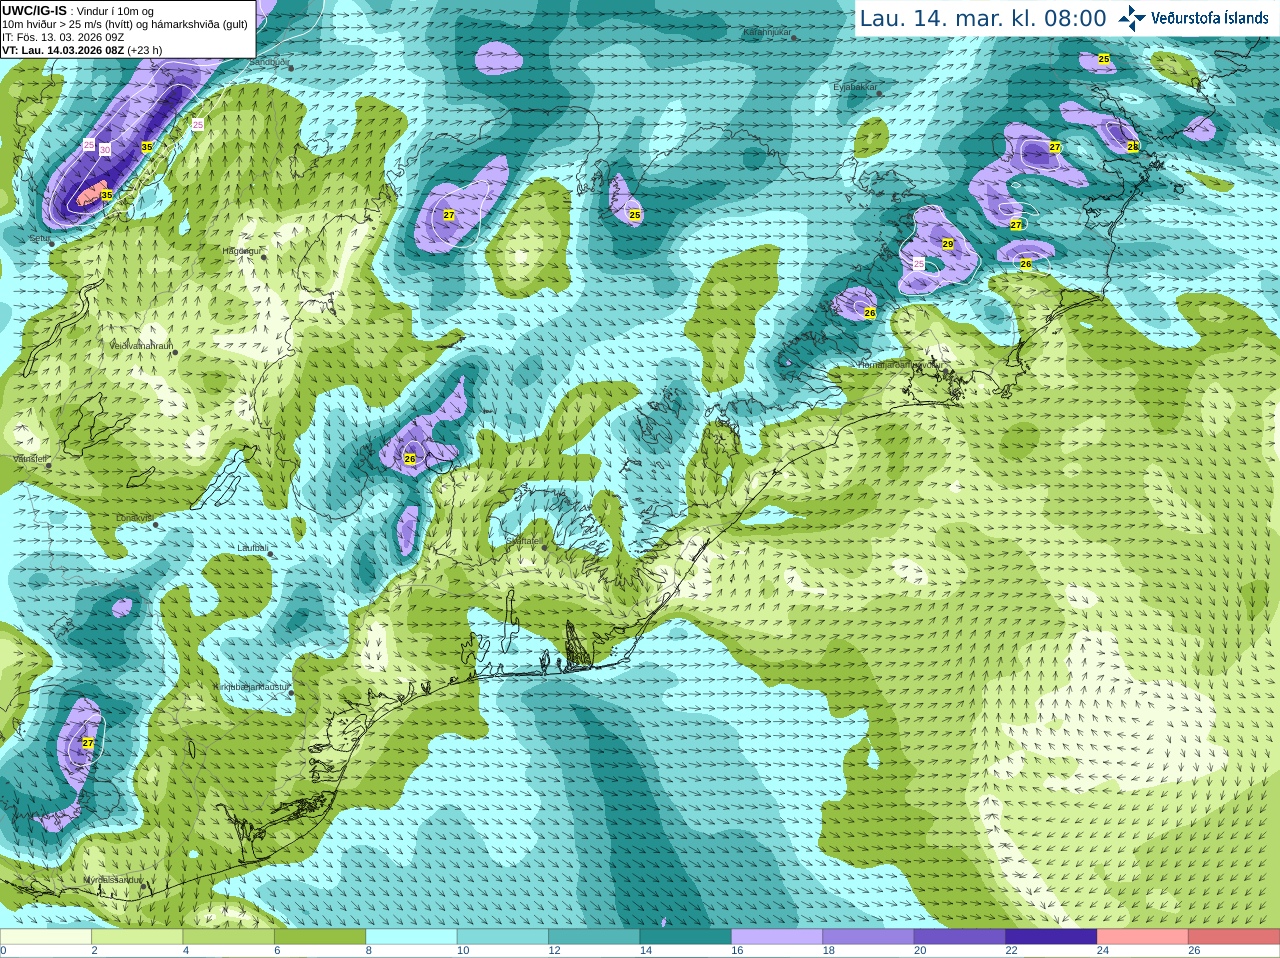Click the Eyjabakkar station label
Screen dimensions: 1280x958
pos(855,87)
